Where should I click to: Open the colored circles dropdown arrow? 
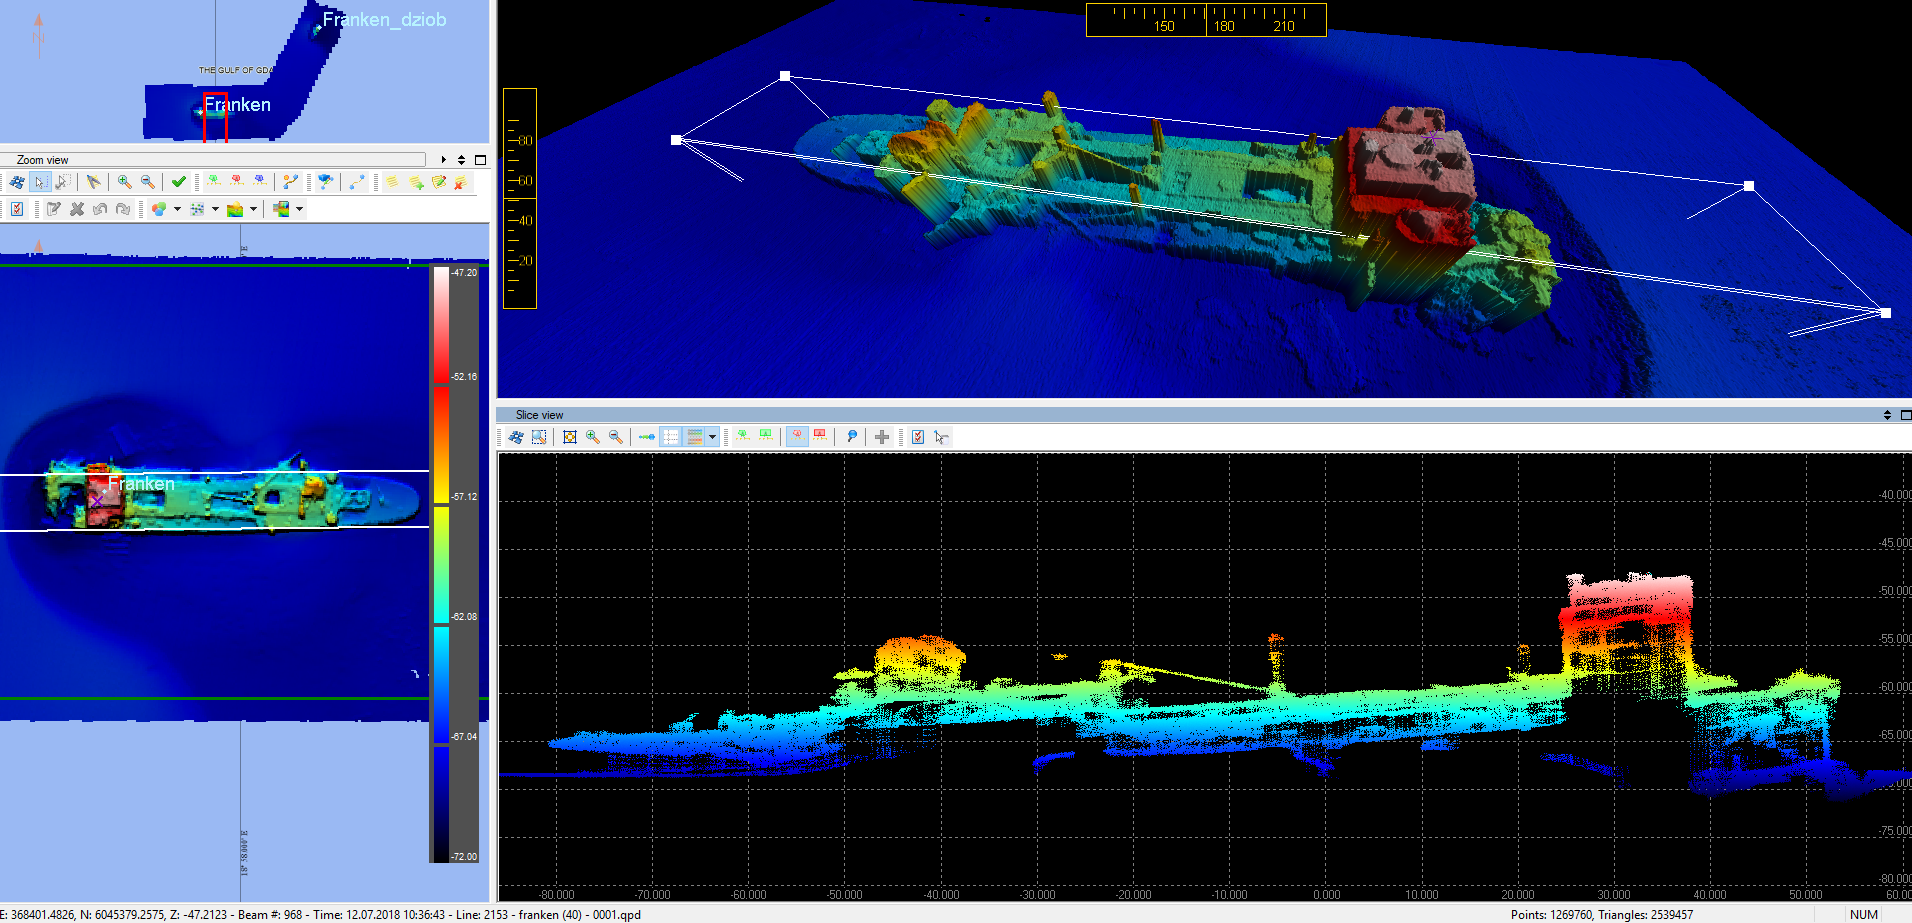[177, 209]
